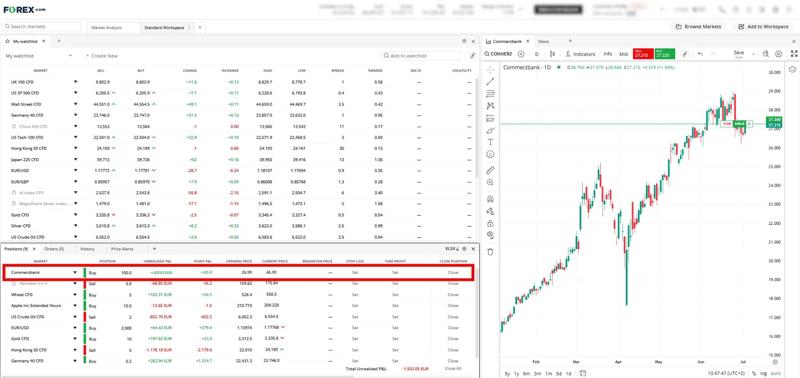Expand the Germany 40 CFD watchlist row arrow
800x378 pixels.
(76, 115)
